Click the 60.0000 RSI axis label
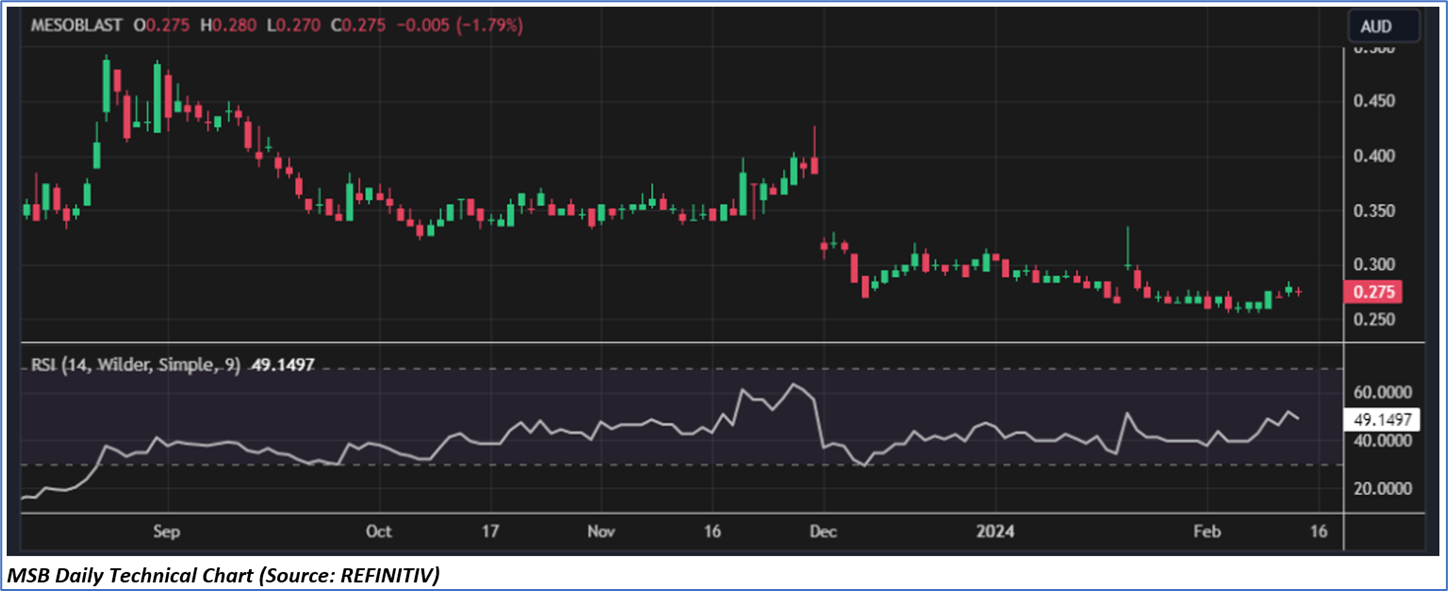Viewport: 1448px width, 591px height. (1384, 393)
